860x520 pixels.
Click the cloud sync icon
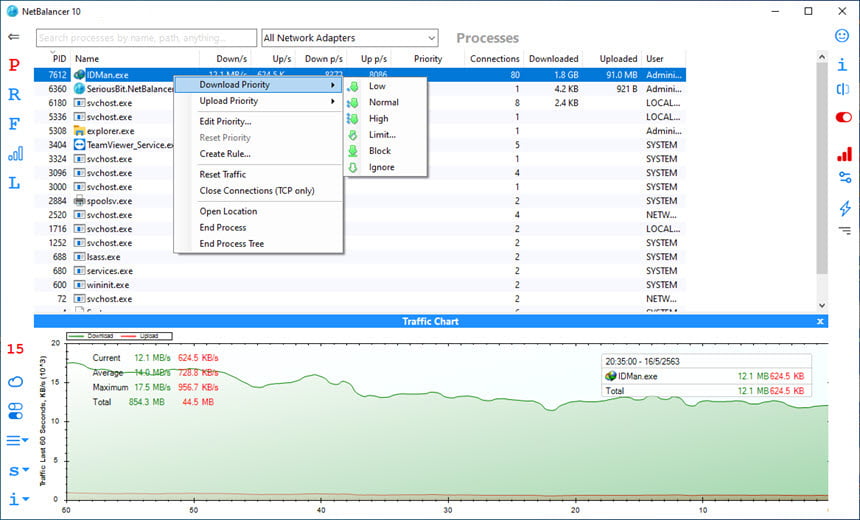[15, 381]
